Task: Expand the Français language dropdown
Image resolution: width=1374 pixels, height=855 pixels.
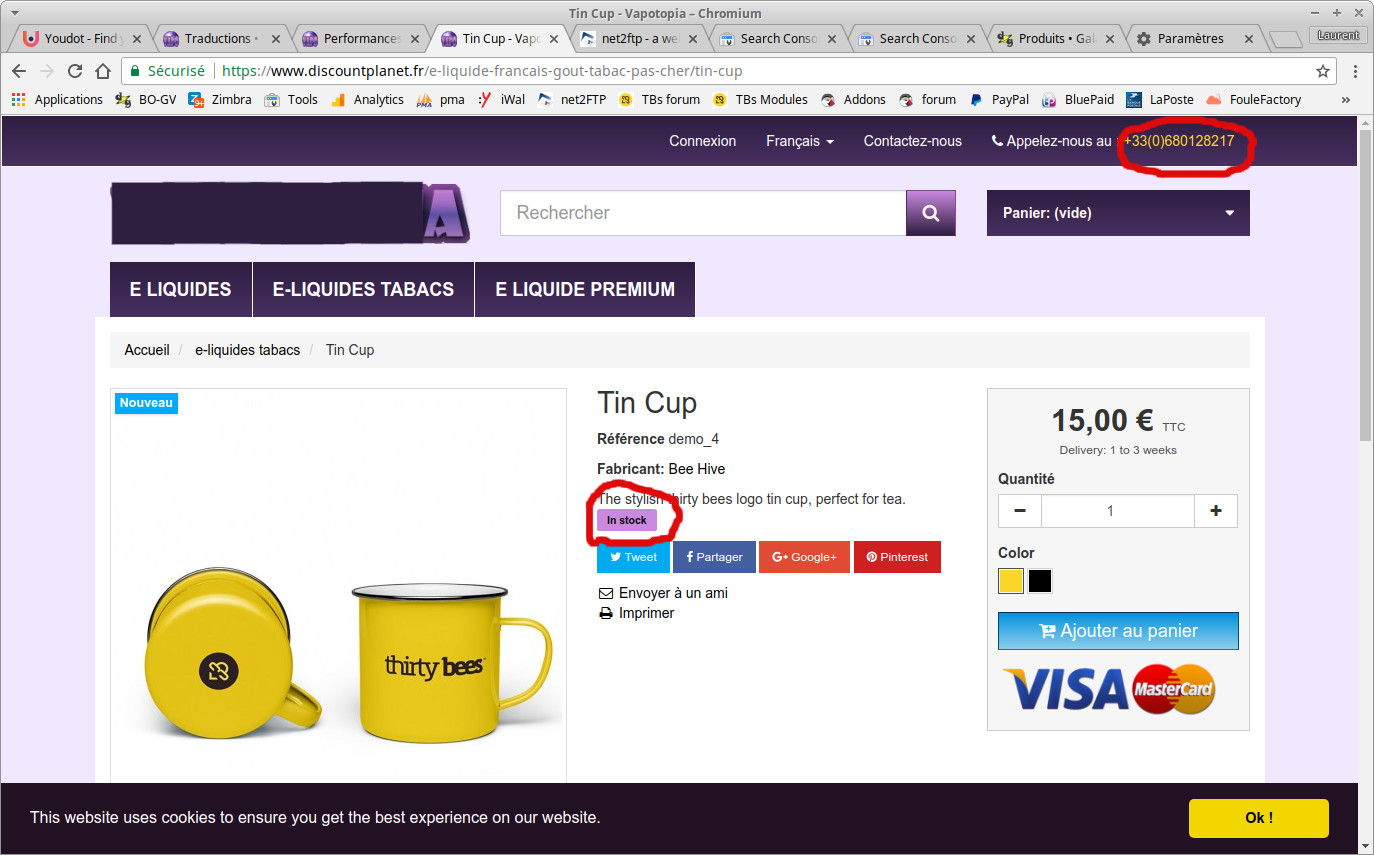Action: (x=799, y=141)
